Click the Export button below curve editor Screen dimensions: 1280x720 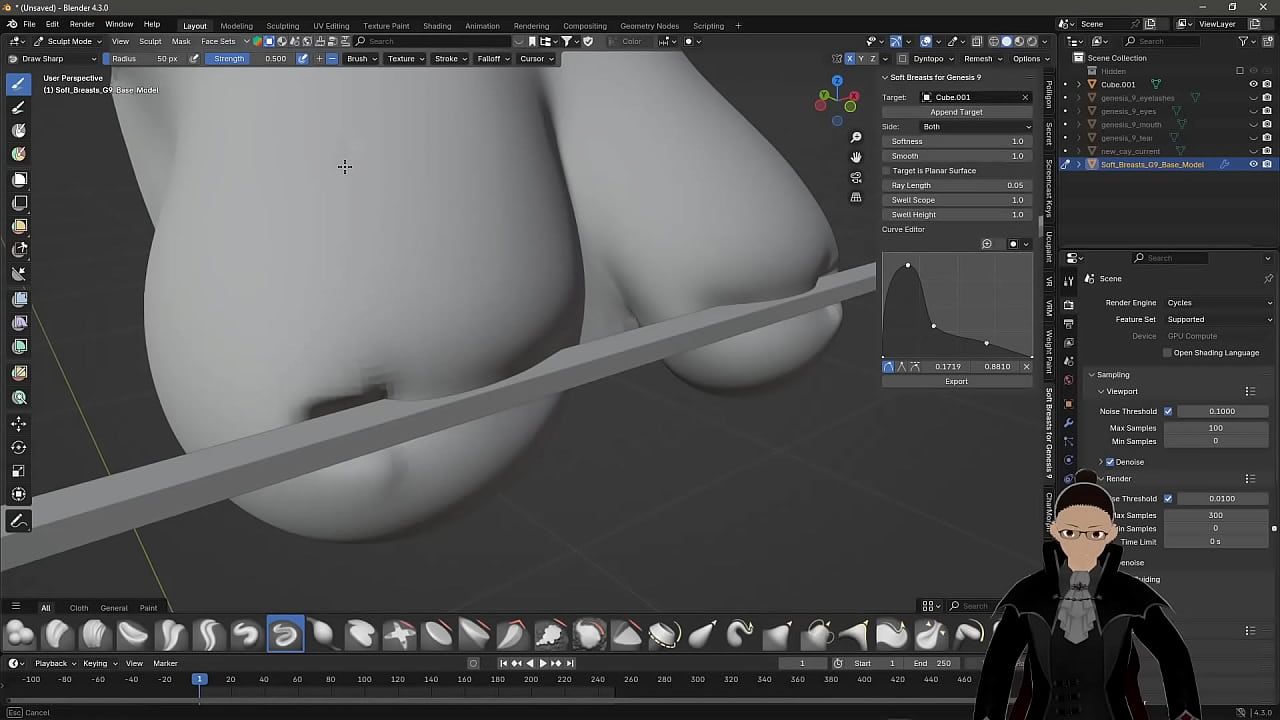956,381
